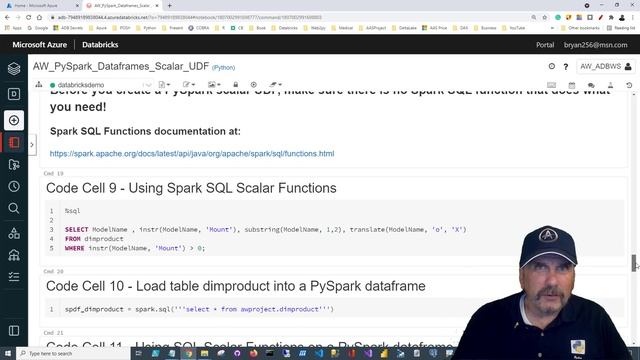Screen dimensions: 640x360
Task: Open the Windows Start menu
Action: pyautogui.click(x=7, y=353)
